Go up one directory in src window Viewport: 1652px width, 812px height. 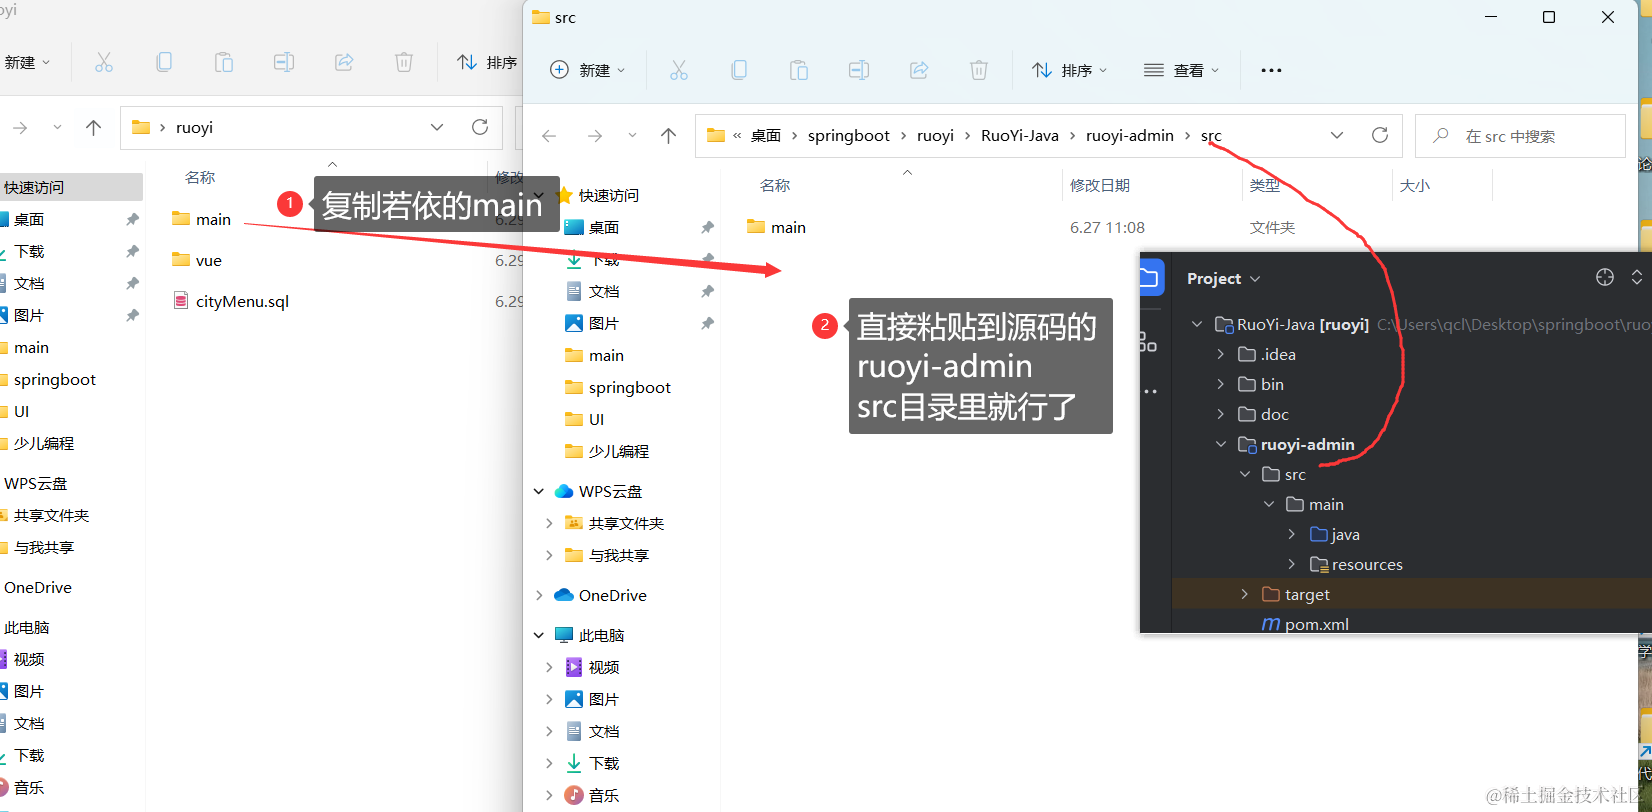tap(669, 135)
